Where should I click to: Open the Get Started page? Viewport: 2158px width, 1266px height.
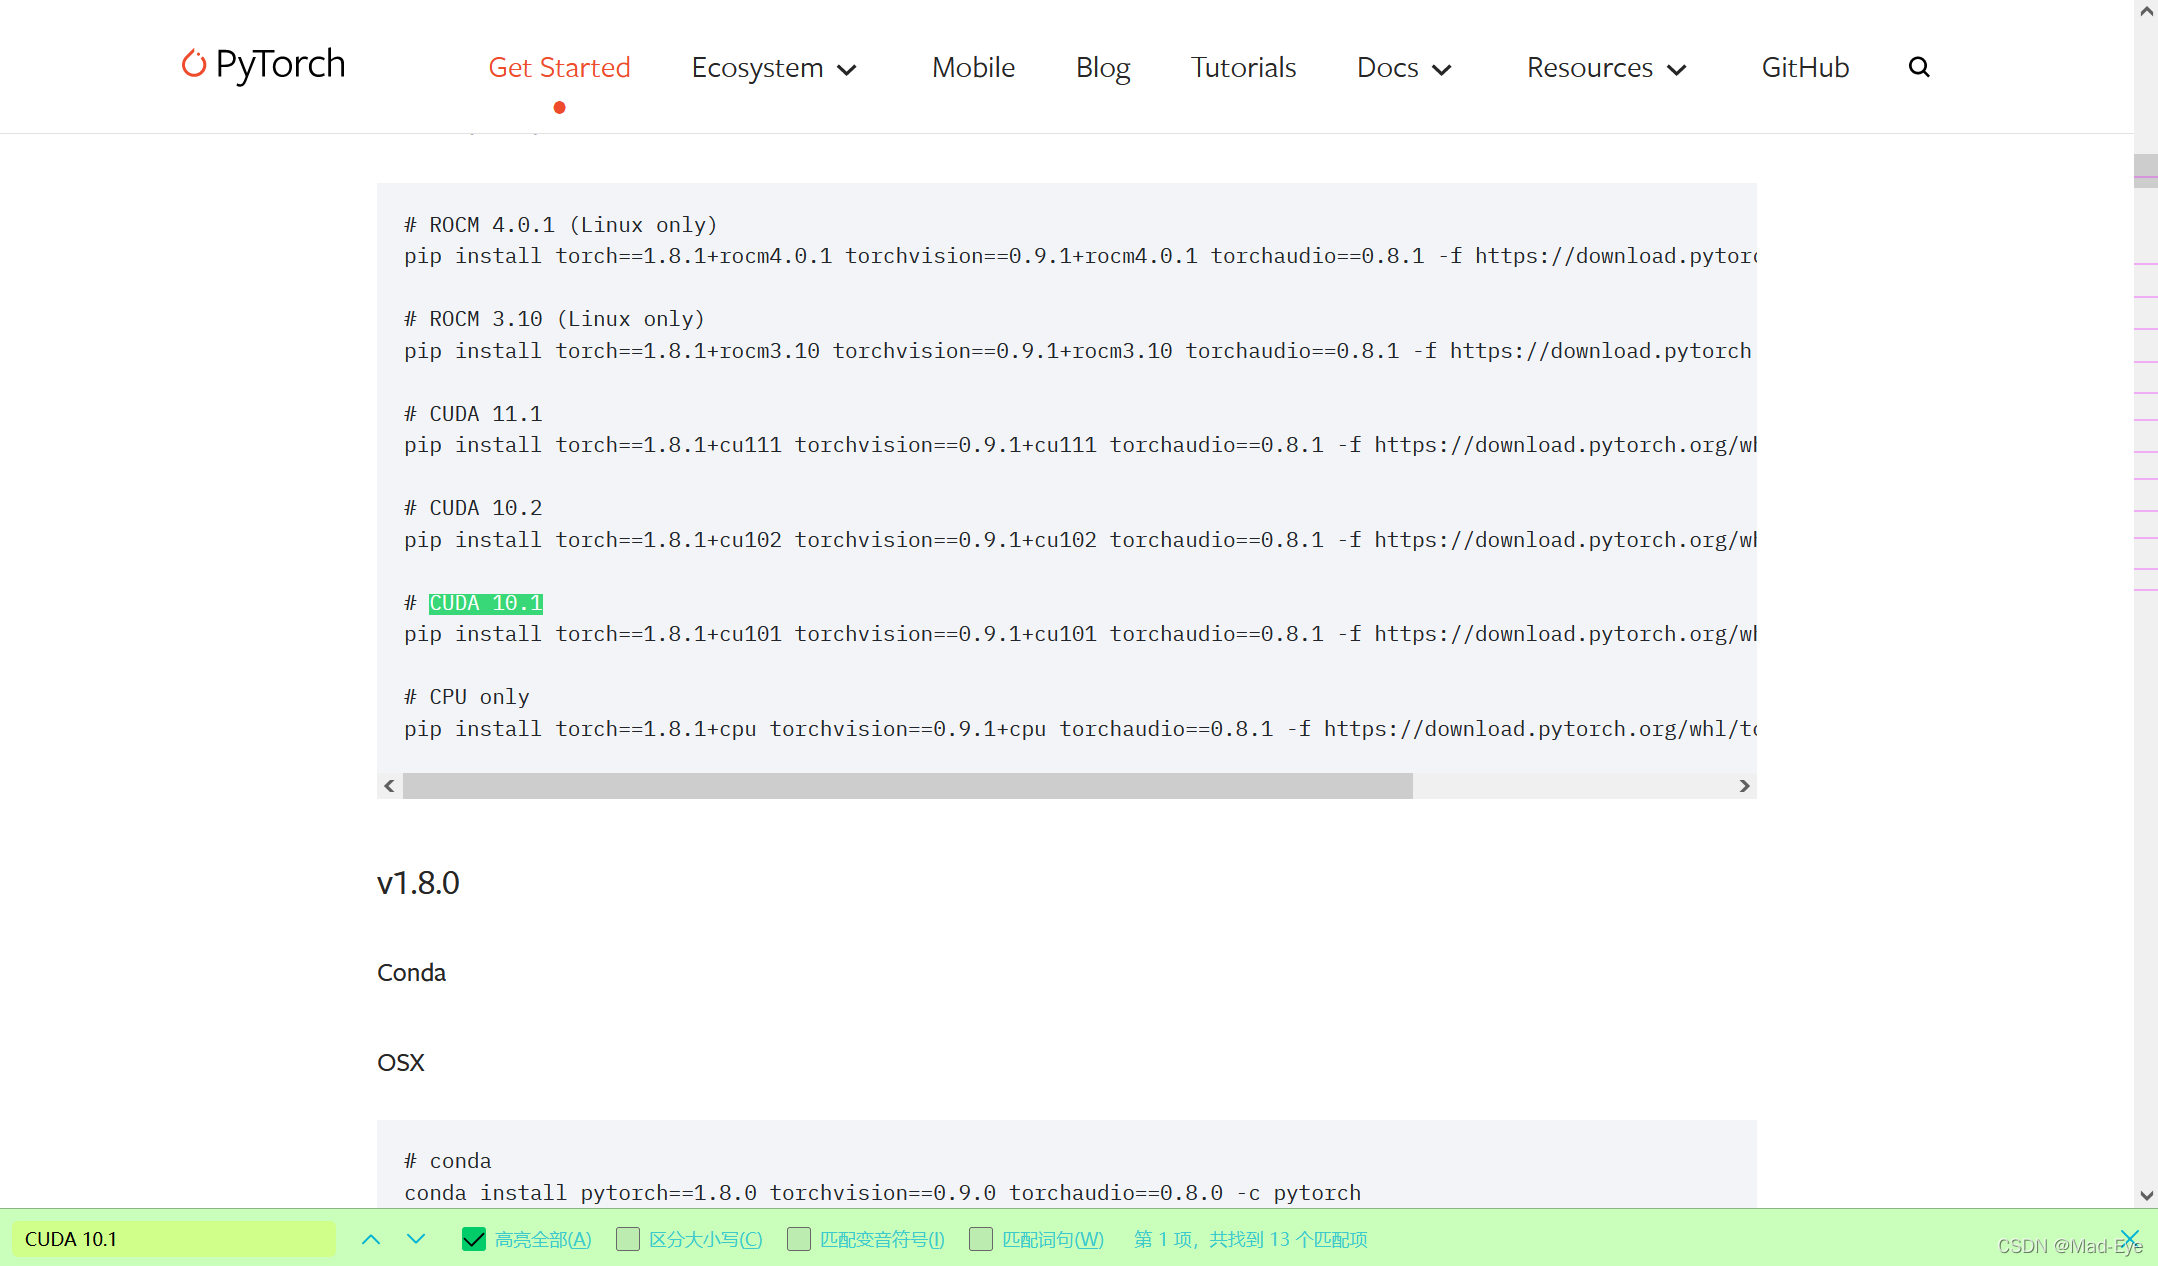coord(559,67)
